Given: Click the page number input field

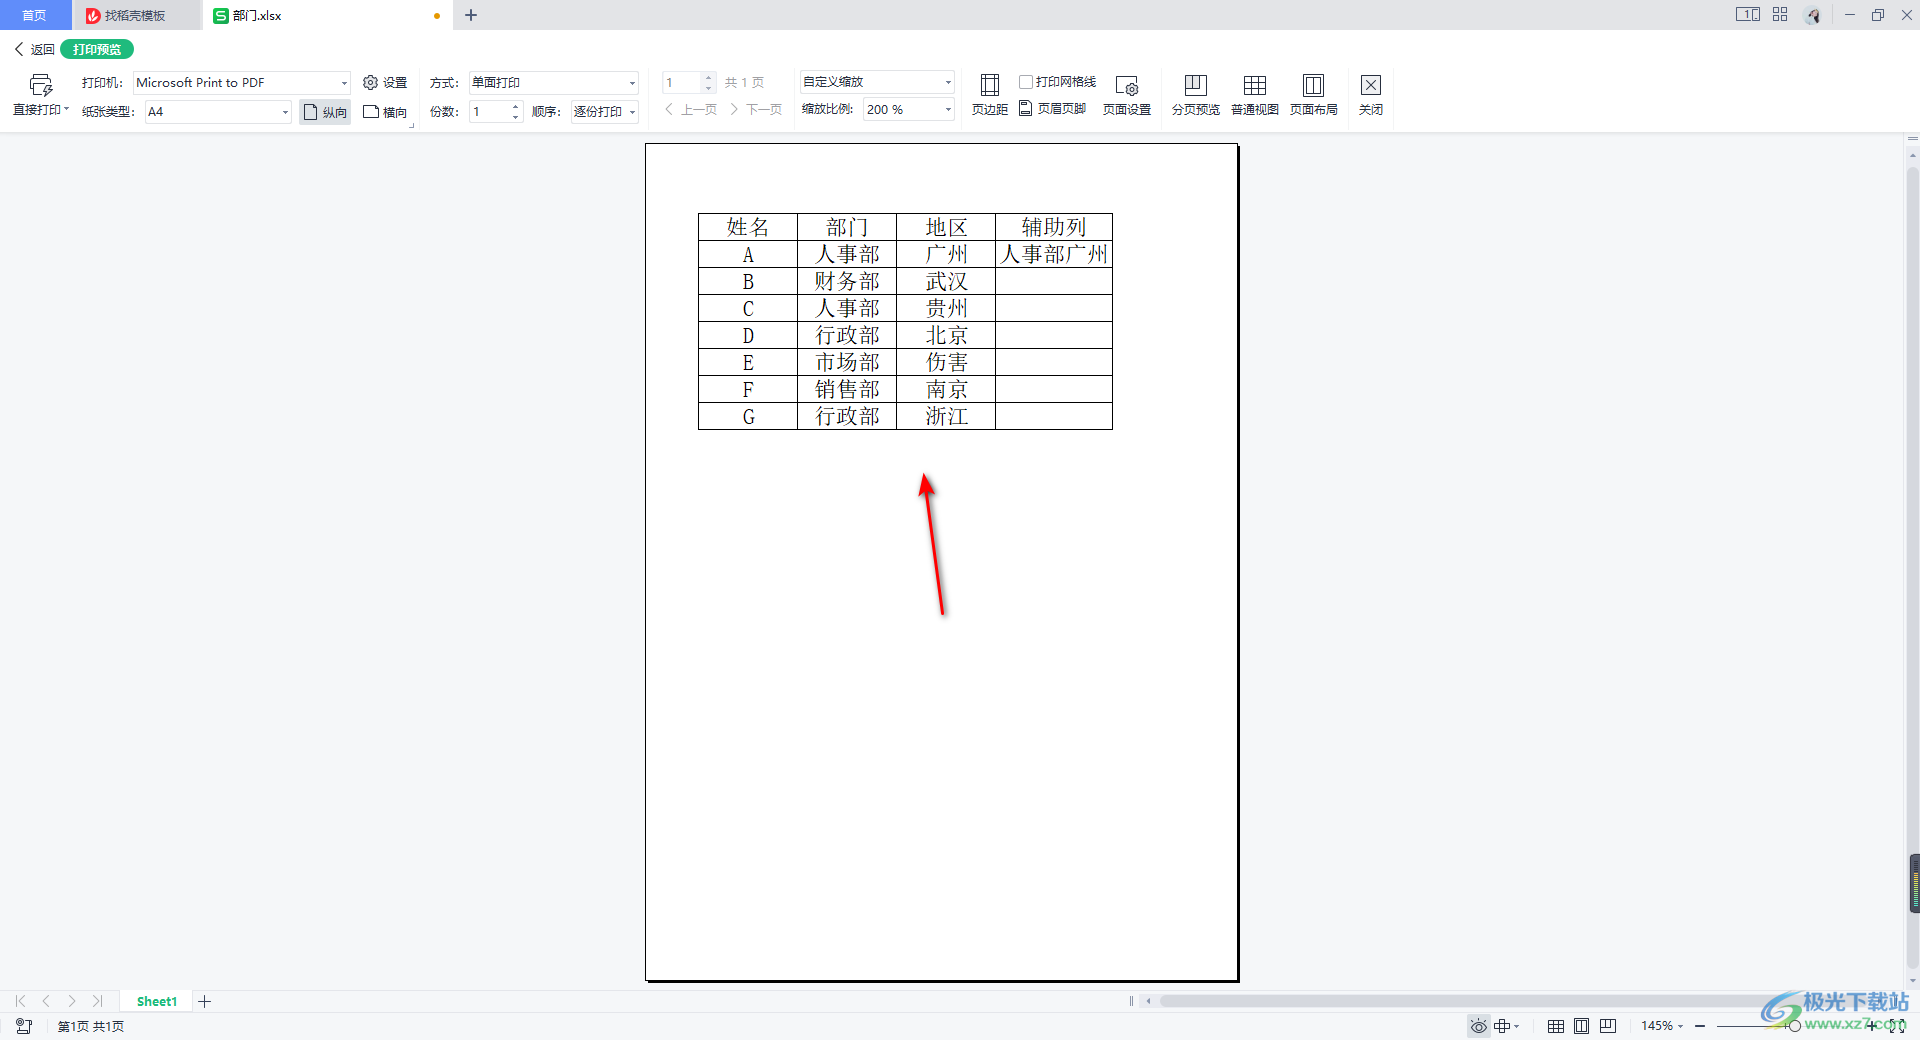Looking at the screenshot, I should tap(682, 83).
